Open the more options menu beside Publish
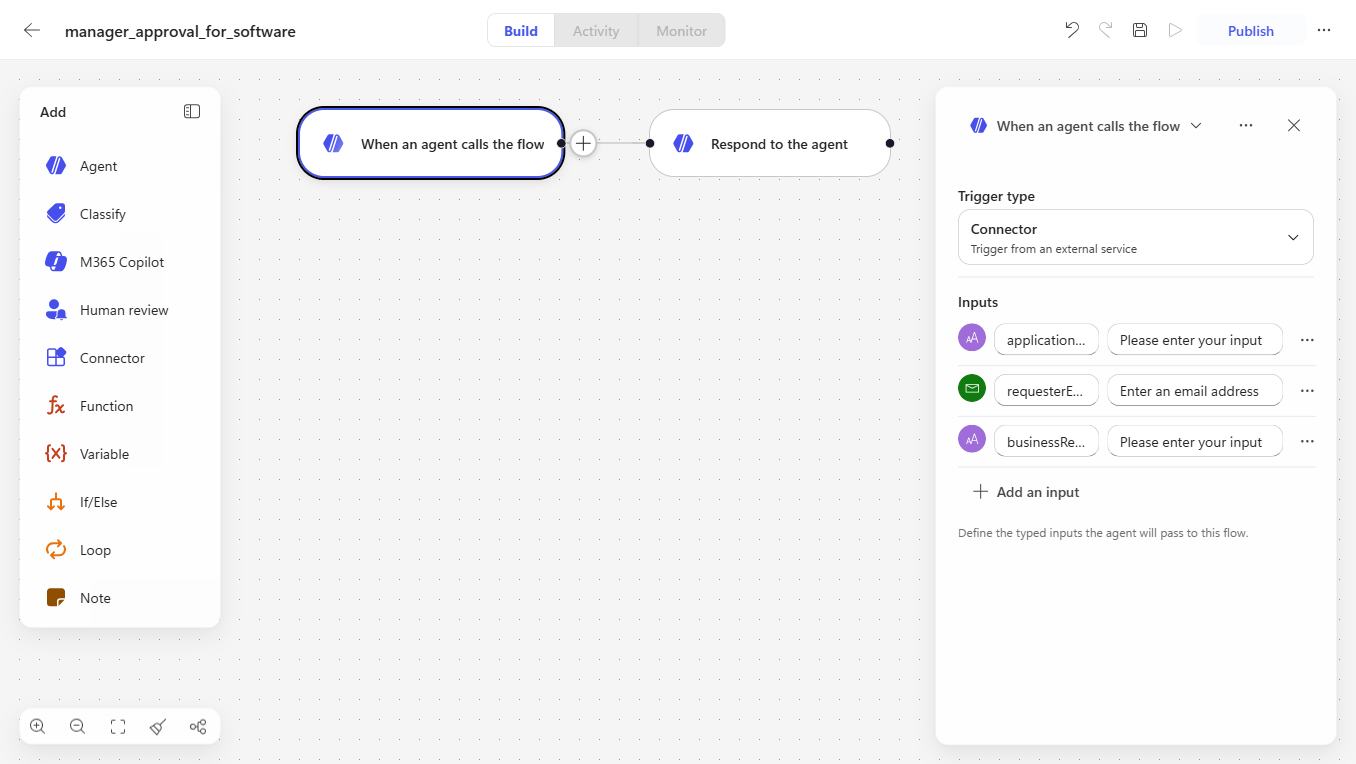This screenshot has height=764, width=1356. click(1324, 30)
